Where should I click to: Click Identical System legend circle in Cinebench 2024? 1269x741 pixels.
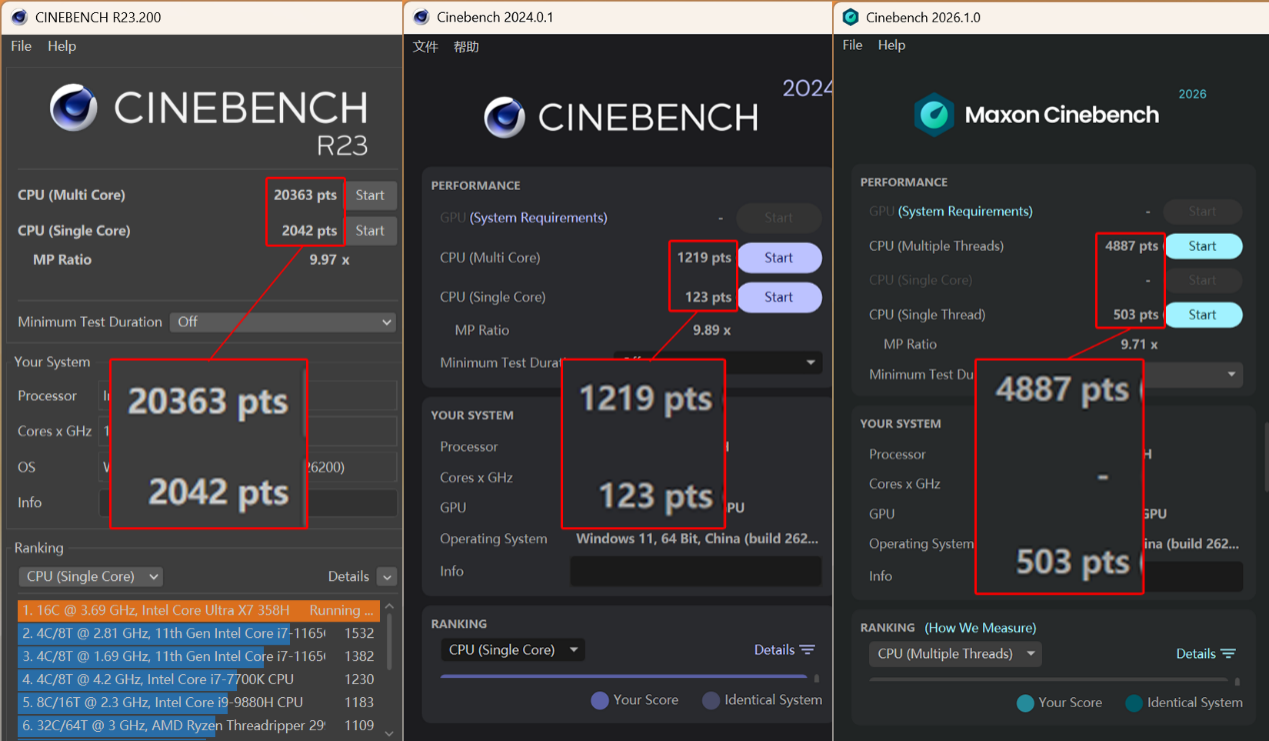pyautogui.click(x=711, y=700)
